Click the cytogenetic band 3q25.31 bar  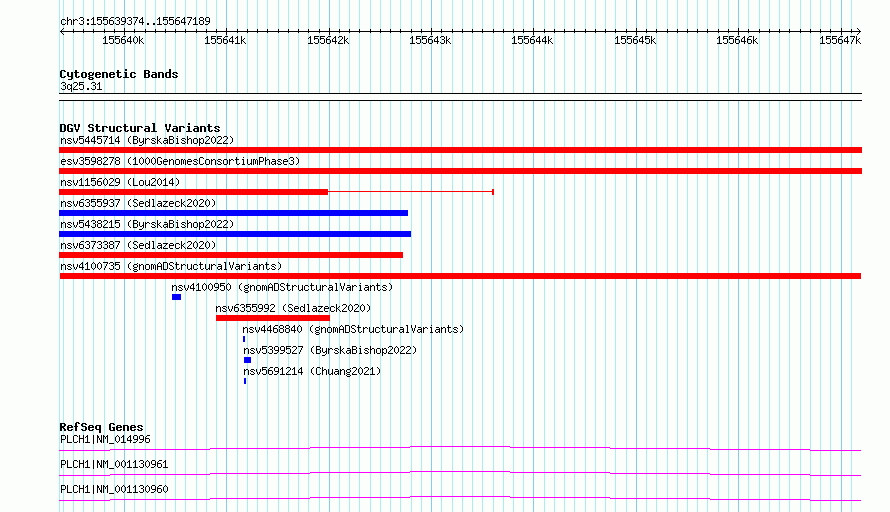[460, 97]
